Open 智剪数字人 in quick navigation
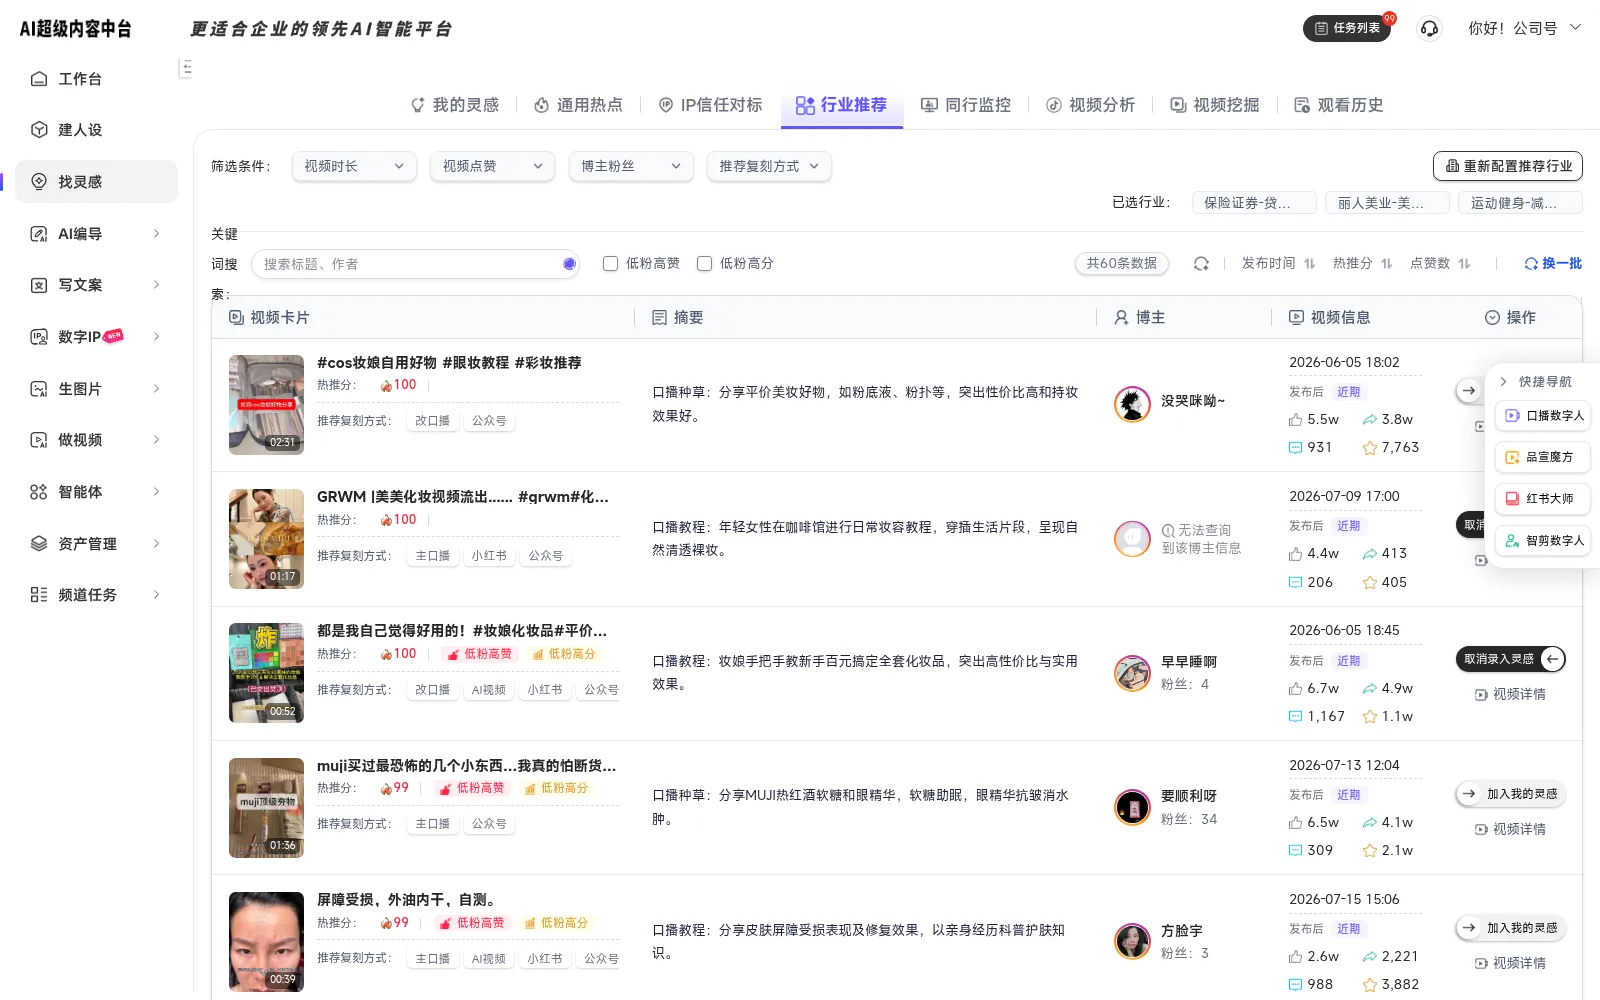Viewport: 1600px width, 1000px height. coord(1543,541)
